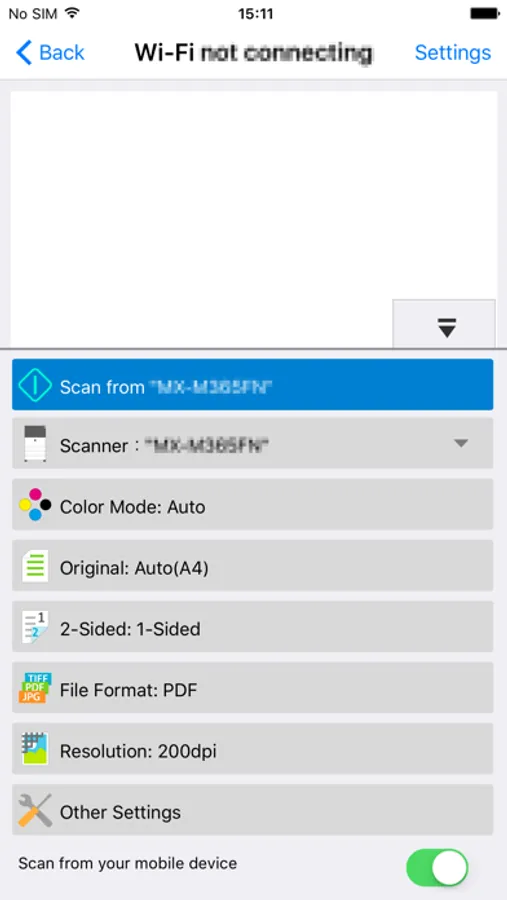This screenshot has height=900, width=507.
Task: Open Settings in top bar
Action: coord(452,52)
